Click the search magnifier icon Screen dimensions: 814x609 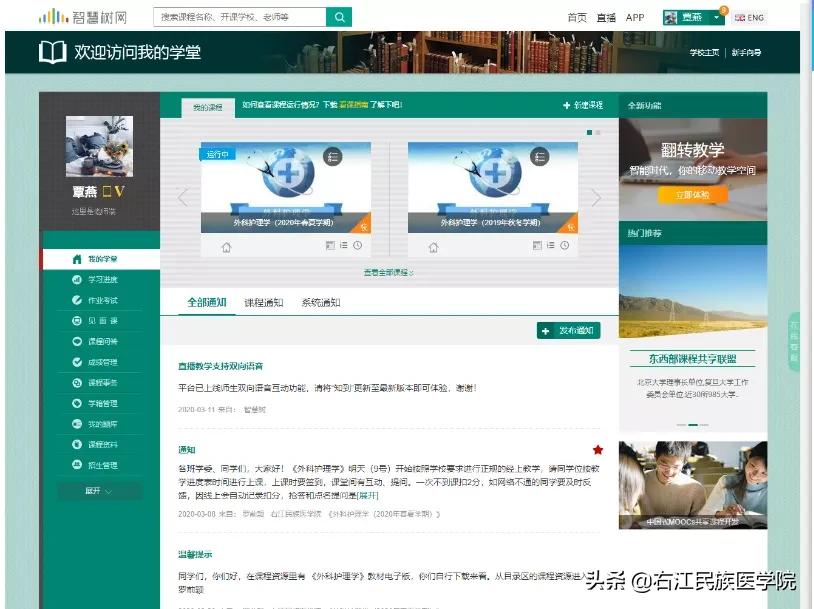[x=339, y=17]
